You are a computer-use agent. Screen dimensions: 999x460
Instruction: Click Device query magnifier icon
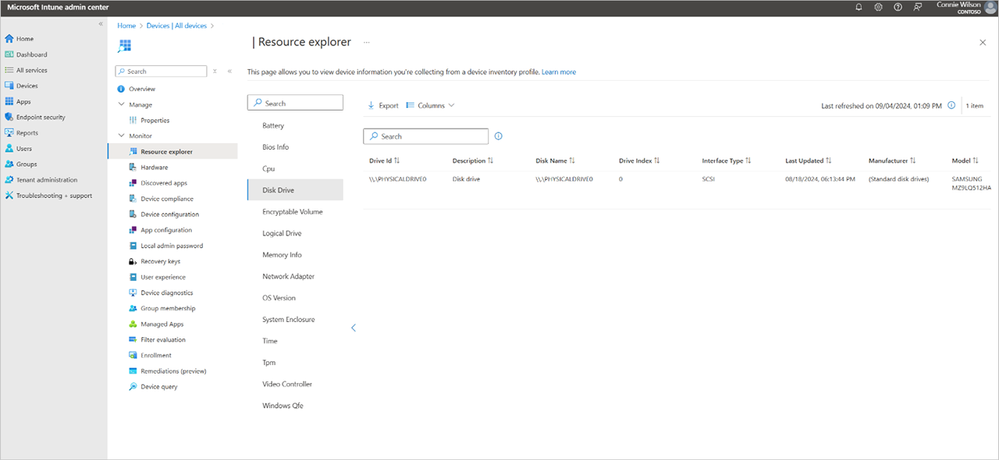tap(133, 387)
